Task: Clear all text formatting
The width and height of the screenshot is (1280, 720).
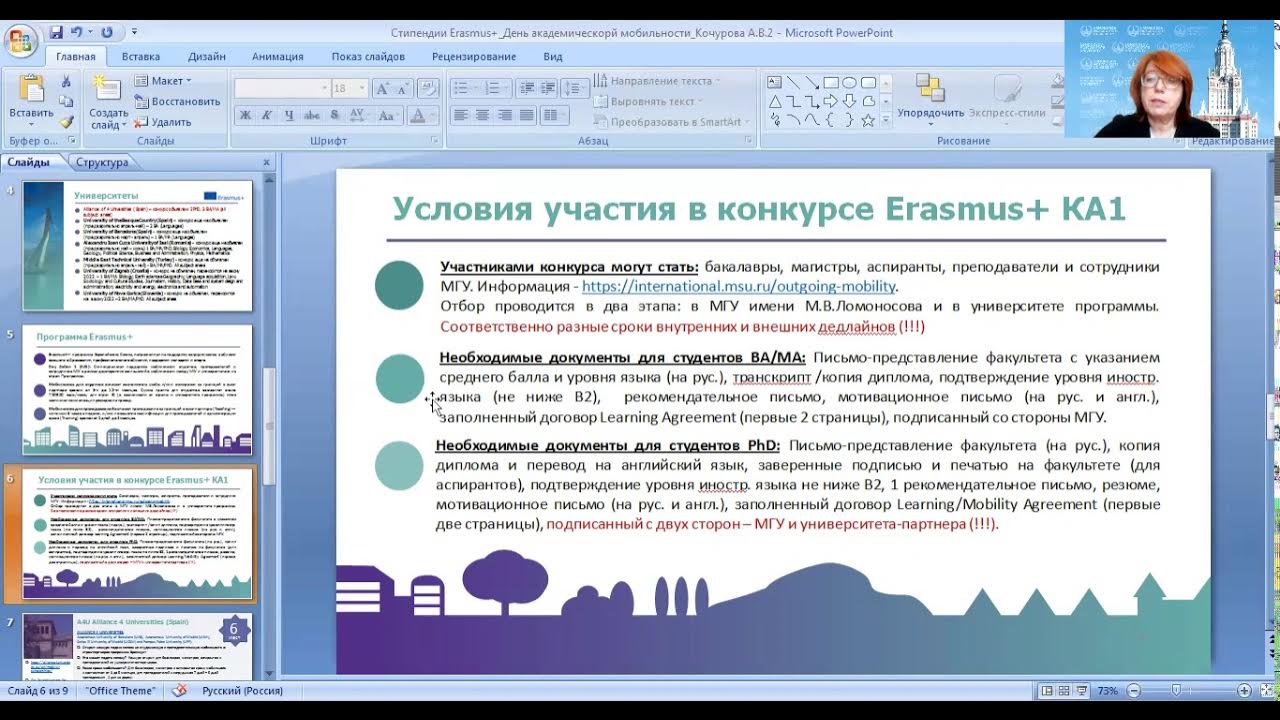Action: [x=429, y=89]
